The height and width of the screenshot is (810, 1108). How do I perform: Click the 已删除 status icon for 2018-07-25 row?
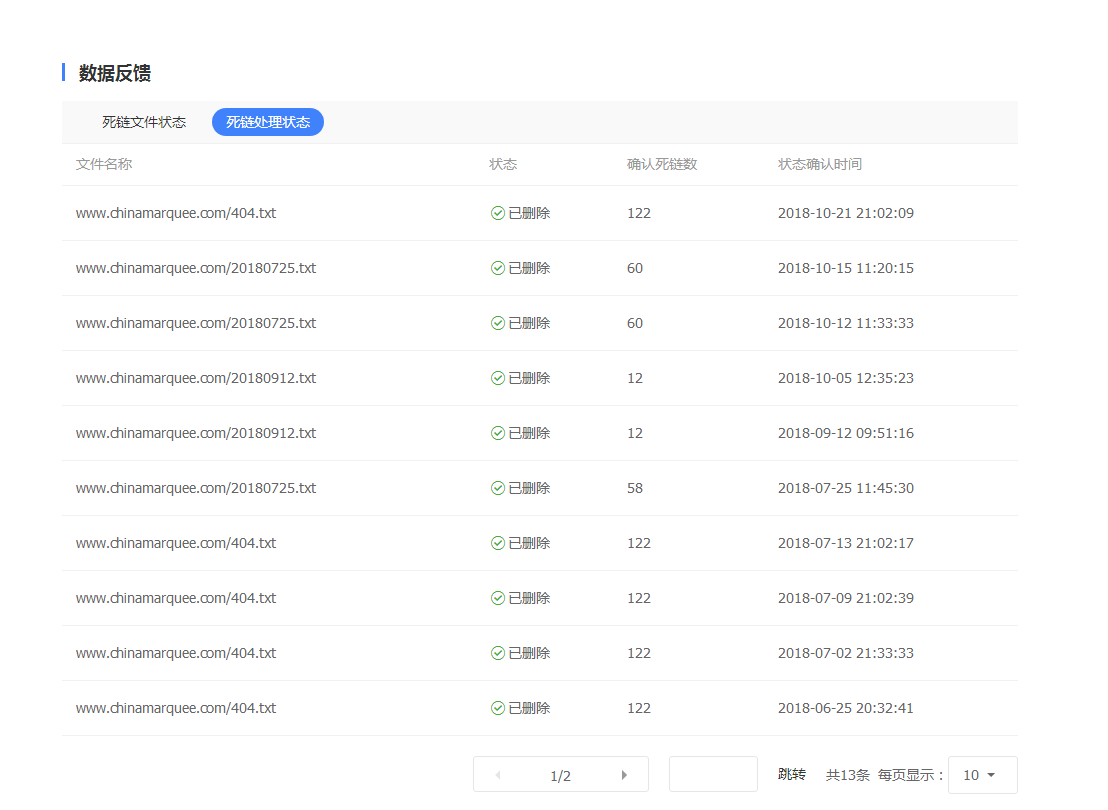[x=498, y=488]
